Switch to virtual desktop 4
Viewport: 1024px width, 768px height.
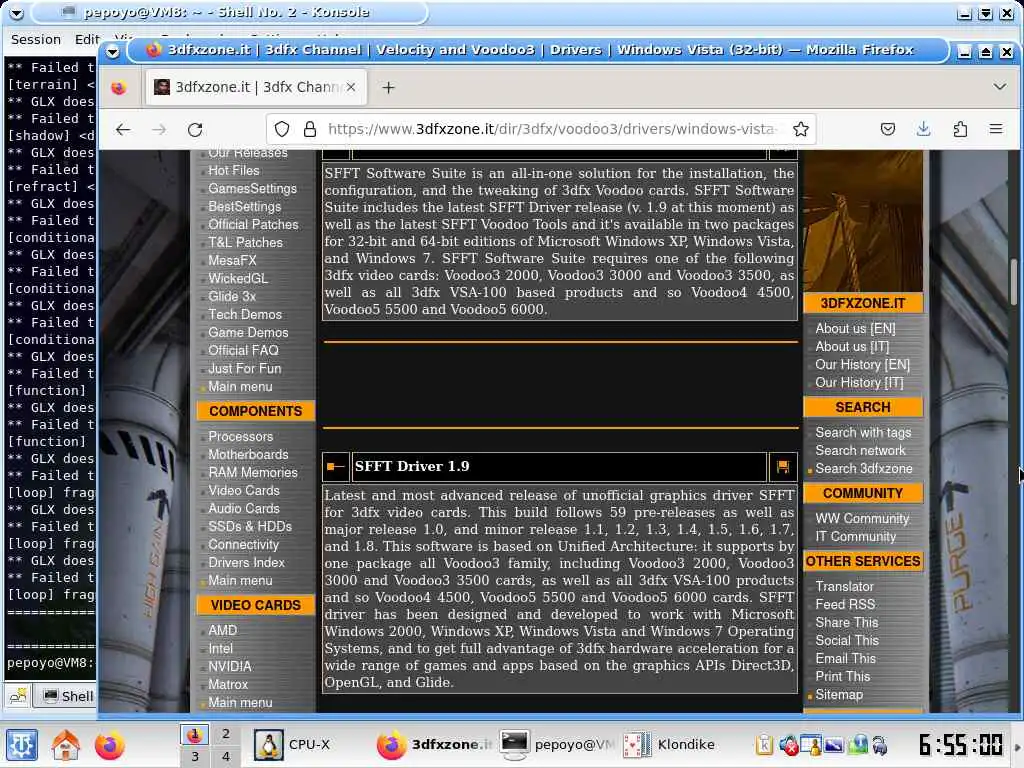point(225,756)
